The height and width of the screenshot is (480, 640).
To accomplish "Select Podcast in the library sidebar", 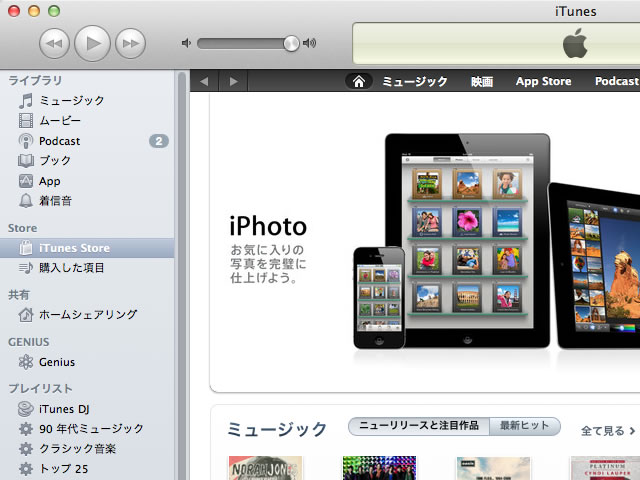I will pos(87,141).
